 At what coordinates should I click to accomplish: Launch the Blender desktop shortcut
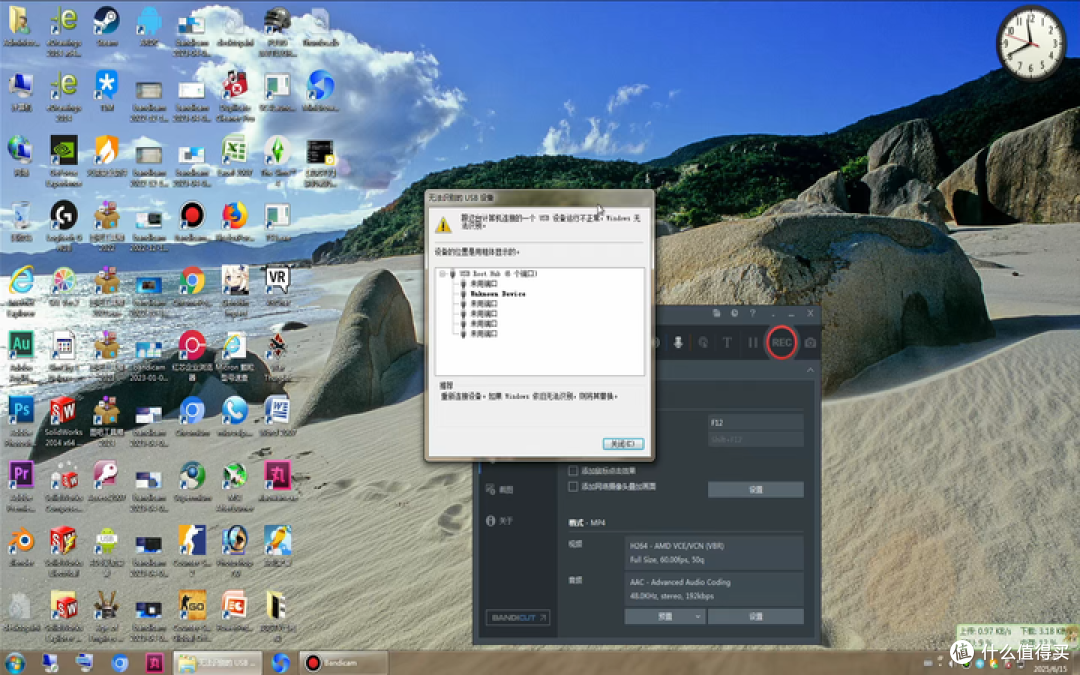21,546
